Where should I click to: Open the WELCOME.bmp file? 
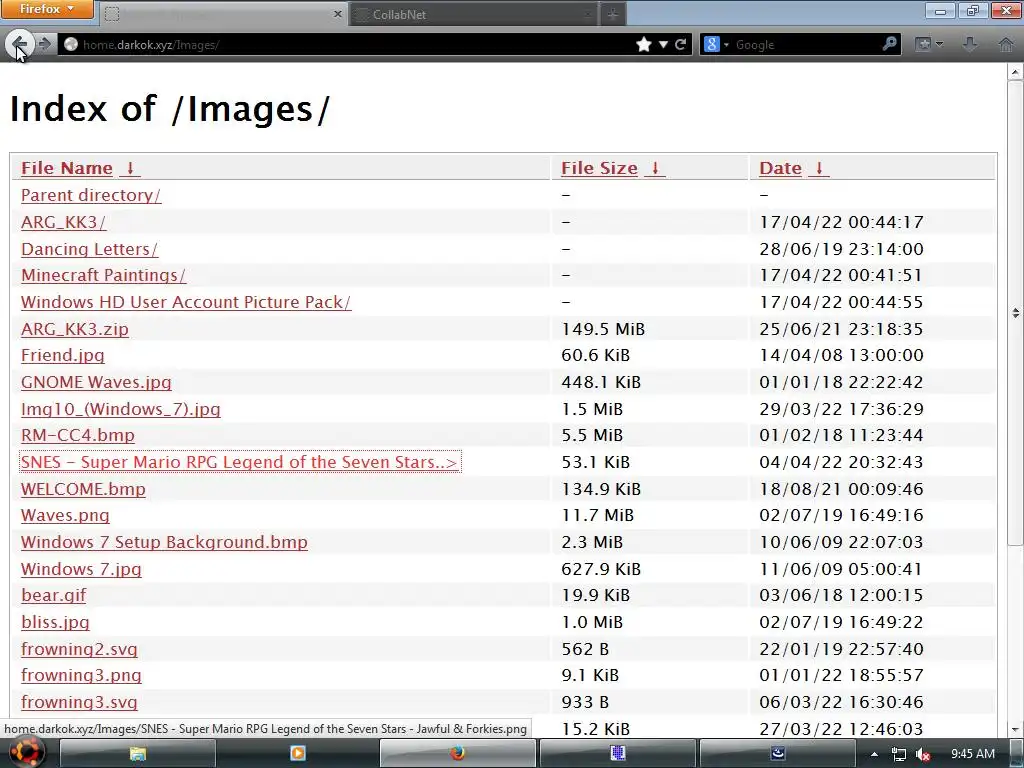(83, 488)
